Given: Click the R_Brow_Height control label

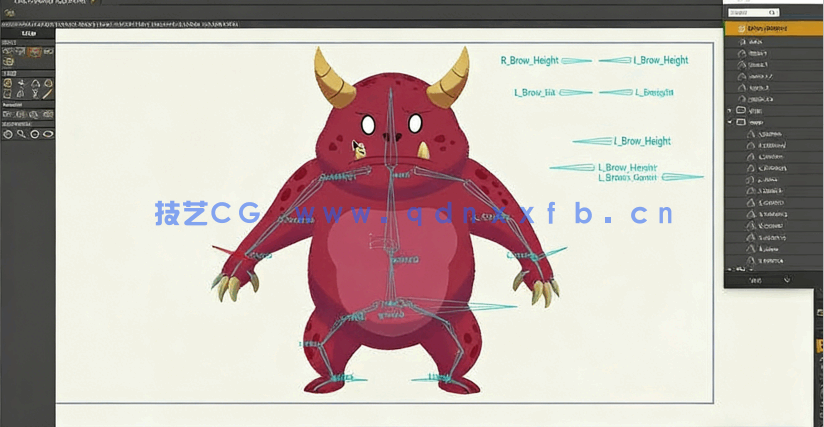Looking at the screenshot, I should (x=529, y=61).
